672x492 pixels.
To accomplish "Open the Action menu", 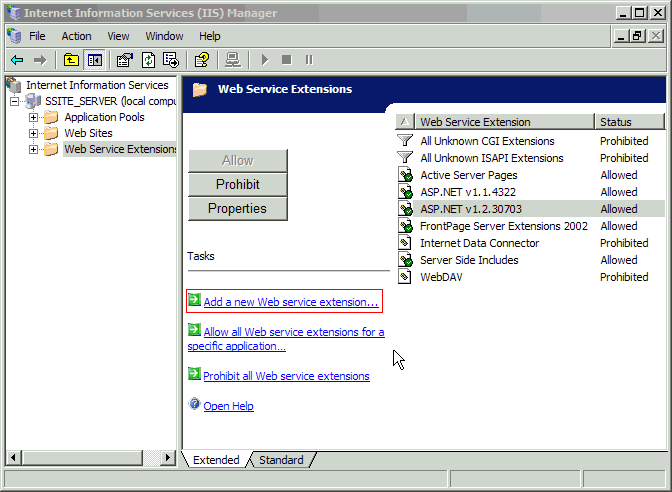I will pyautogui.click(x=76, y=36).
